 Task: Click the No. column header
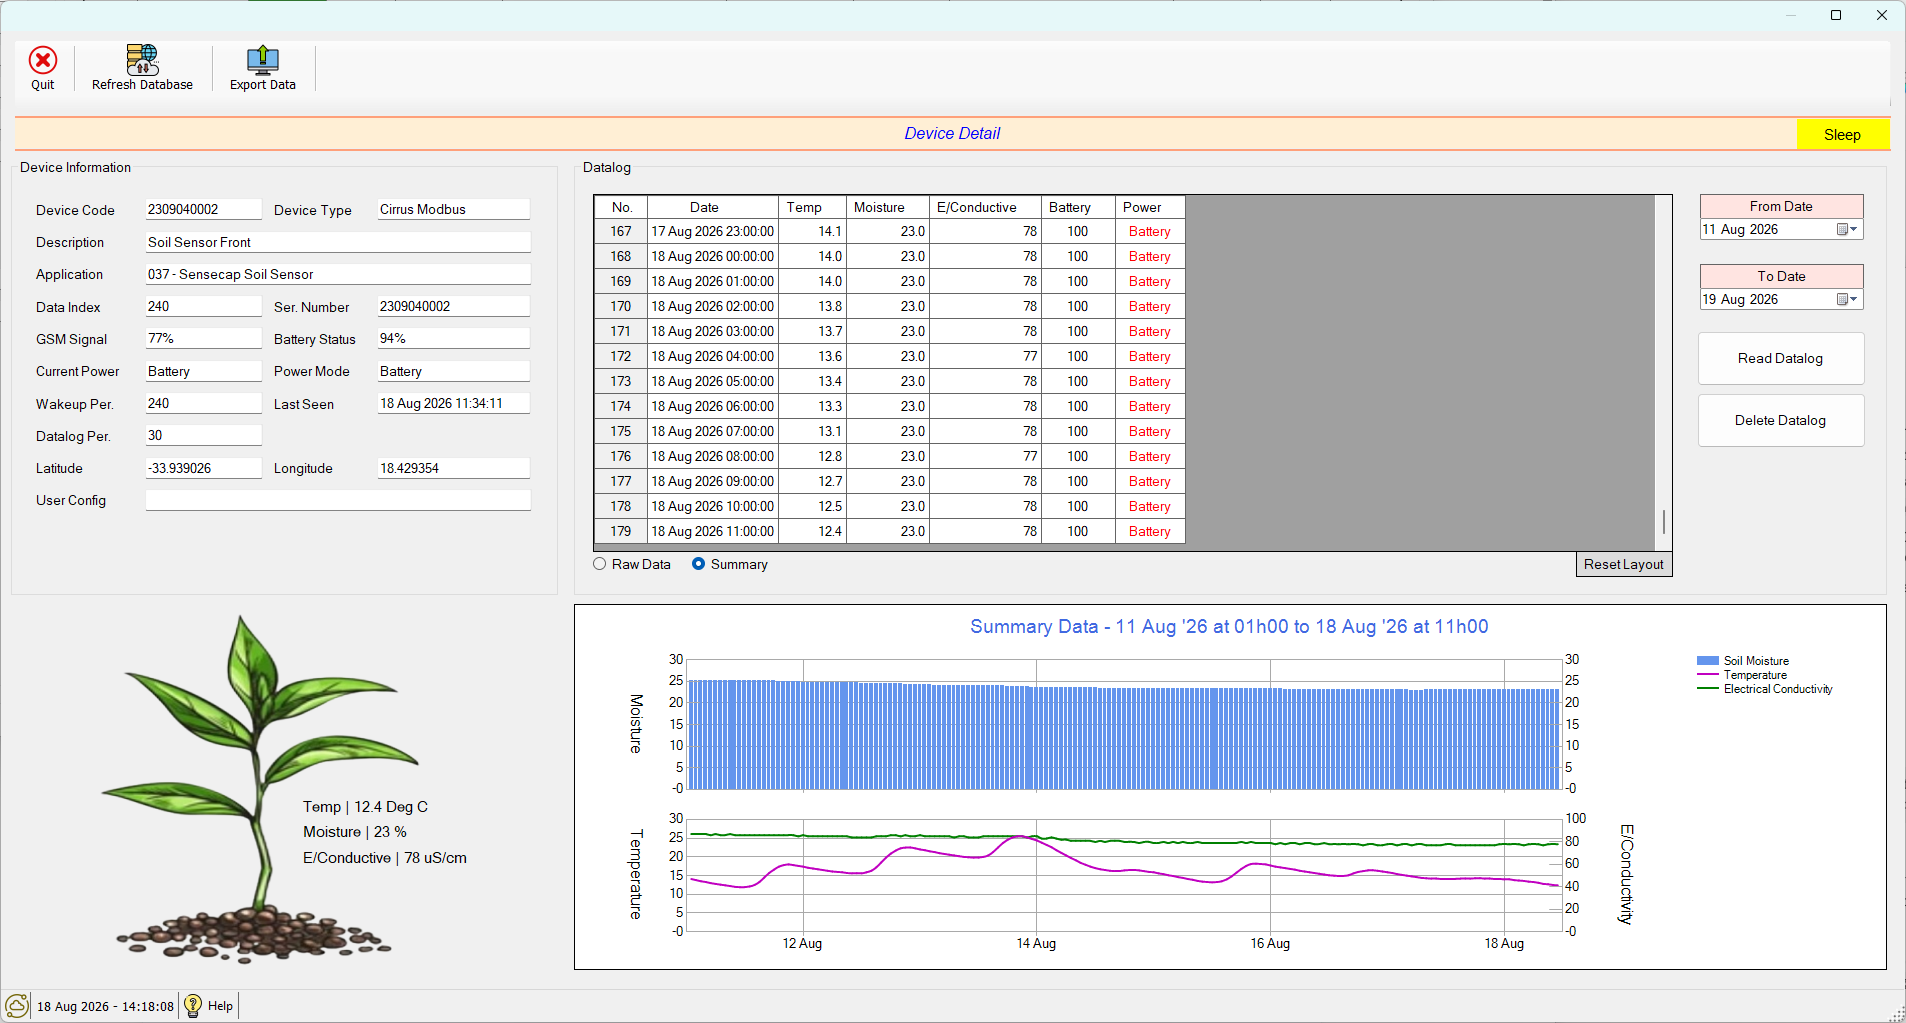[621, 207]
